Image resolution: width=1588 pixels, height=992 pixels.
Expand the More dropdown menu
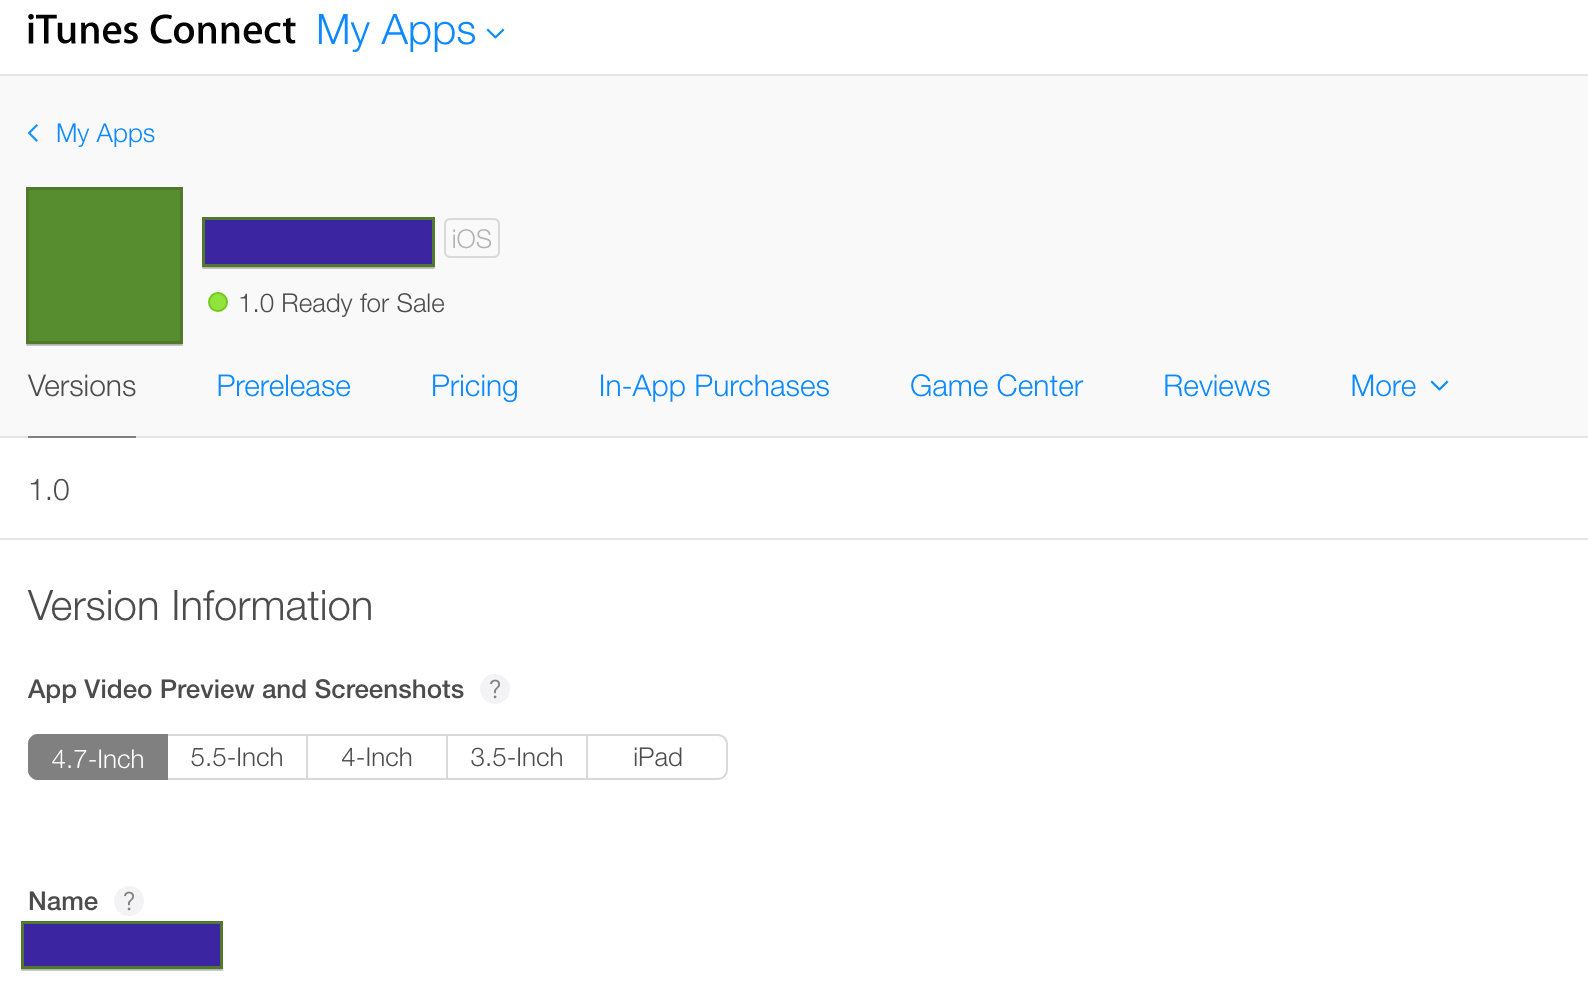pyautogui.click(x=1399, y=386)
